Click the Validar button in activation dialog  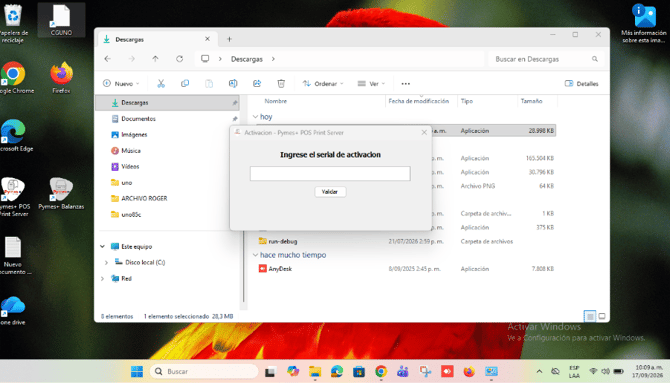[x=330, y=192]
